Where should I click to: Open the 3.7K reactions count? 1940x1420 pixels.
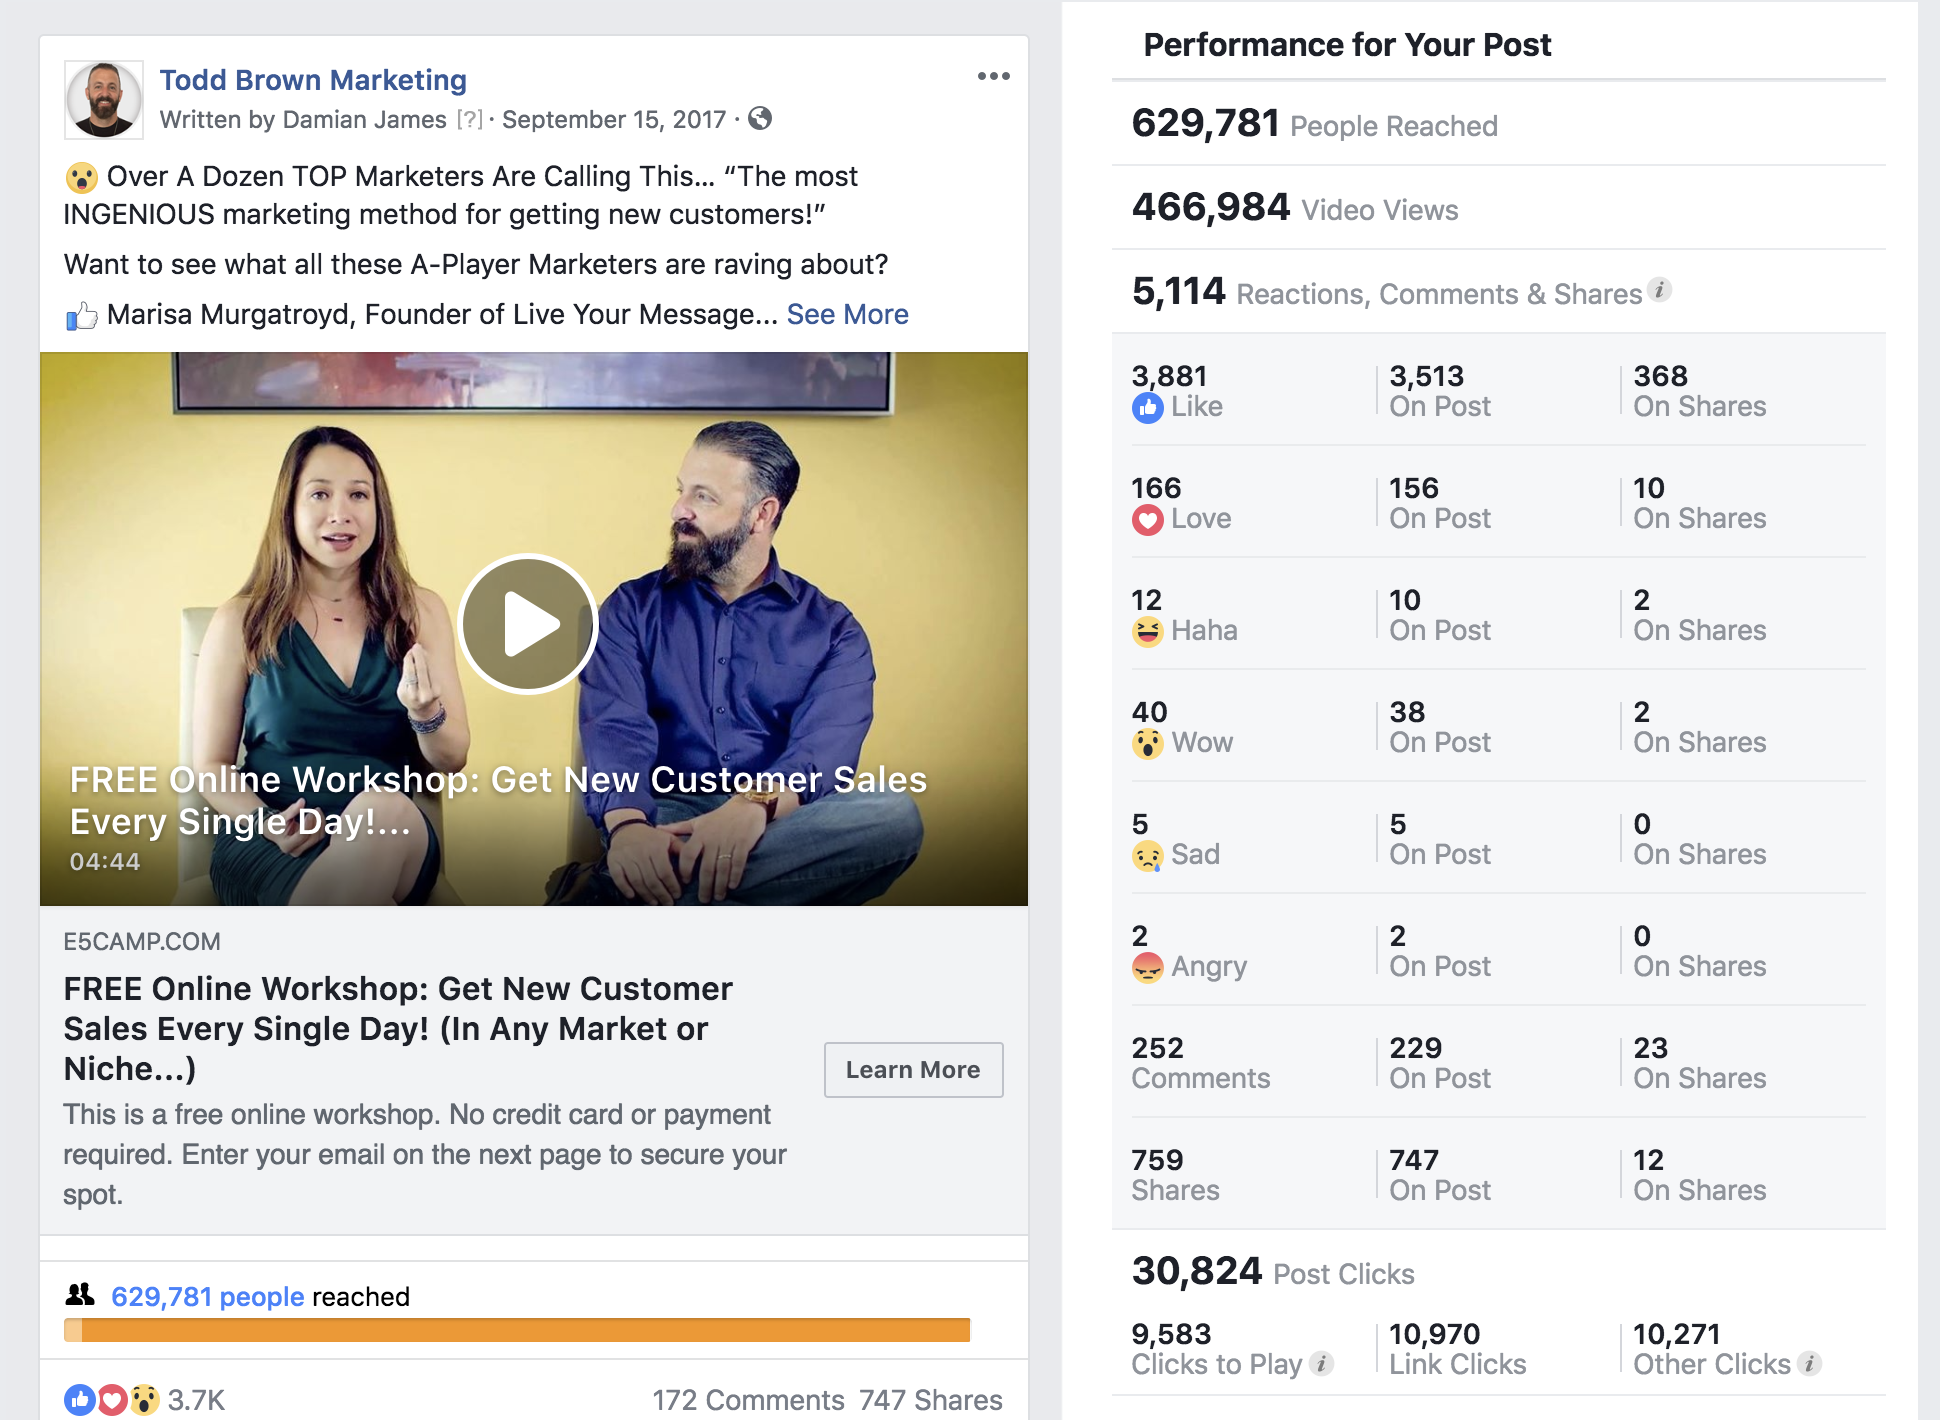(196, 1400)
